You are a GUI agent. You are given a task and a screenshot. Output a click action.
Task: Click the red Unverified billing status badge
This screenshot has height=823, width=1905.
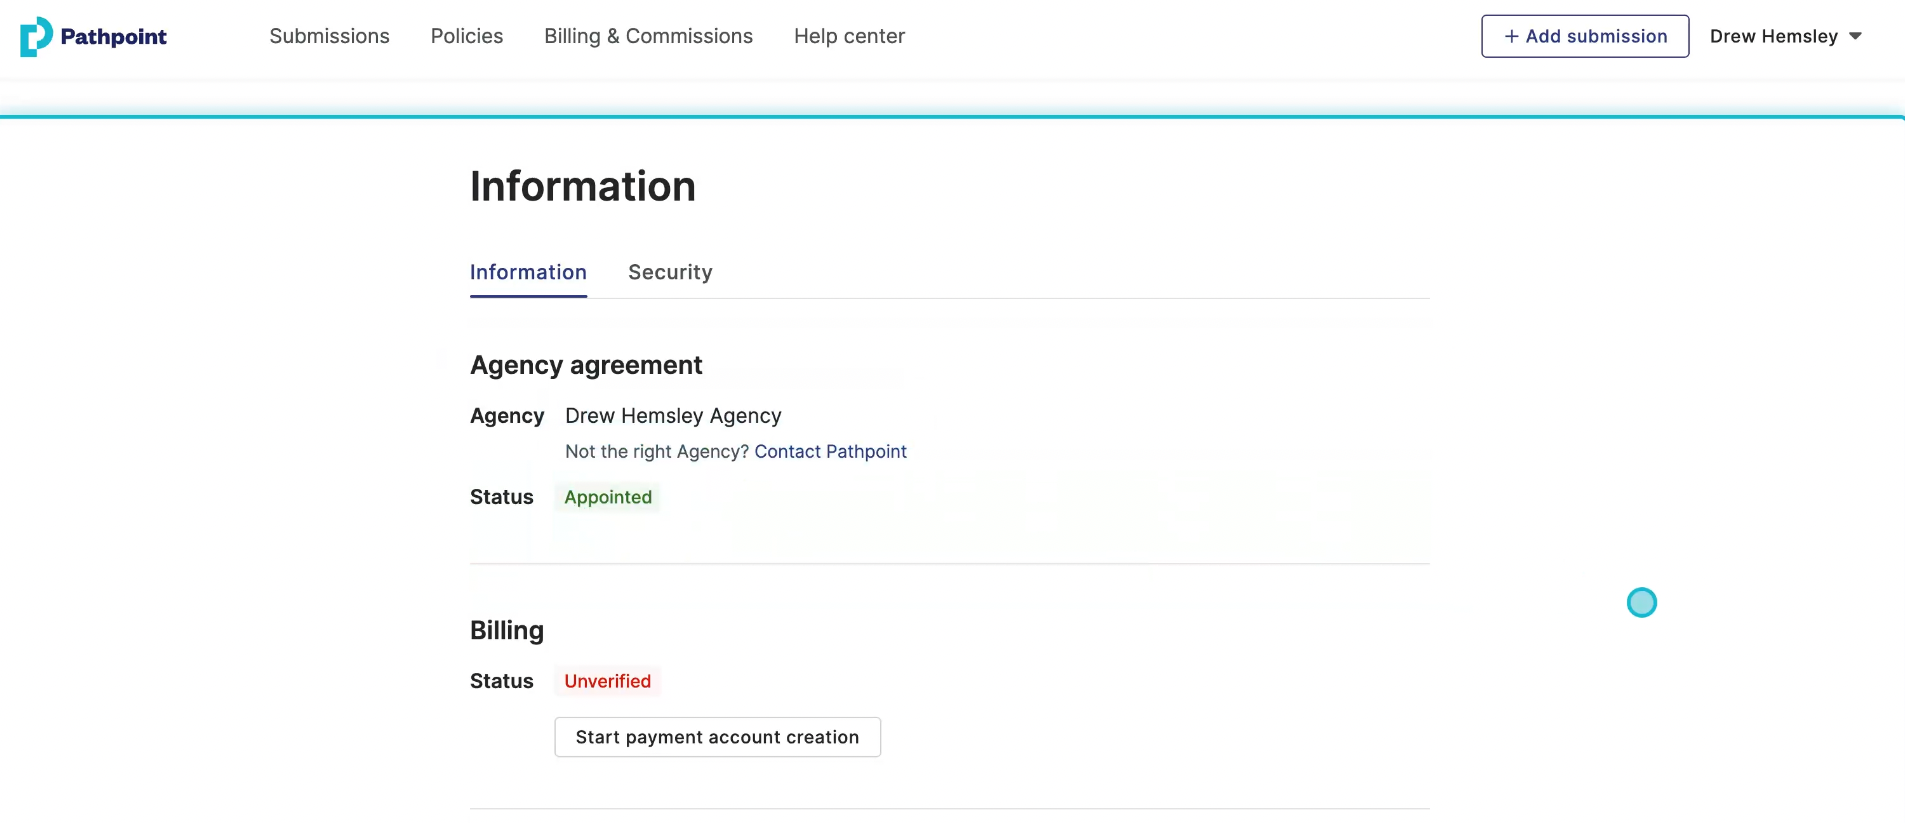pyautogui.click(x=607, y=681)
